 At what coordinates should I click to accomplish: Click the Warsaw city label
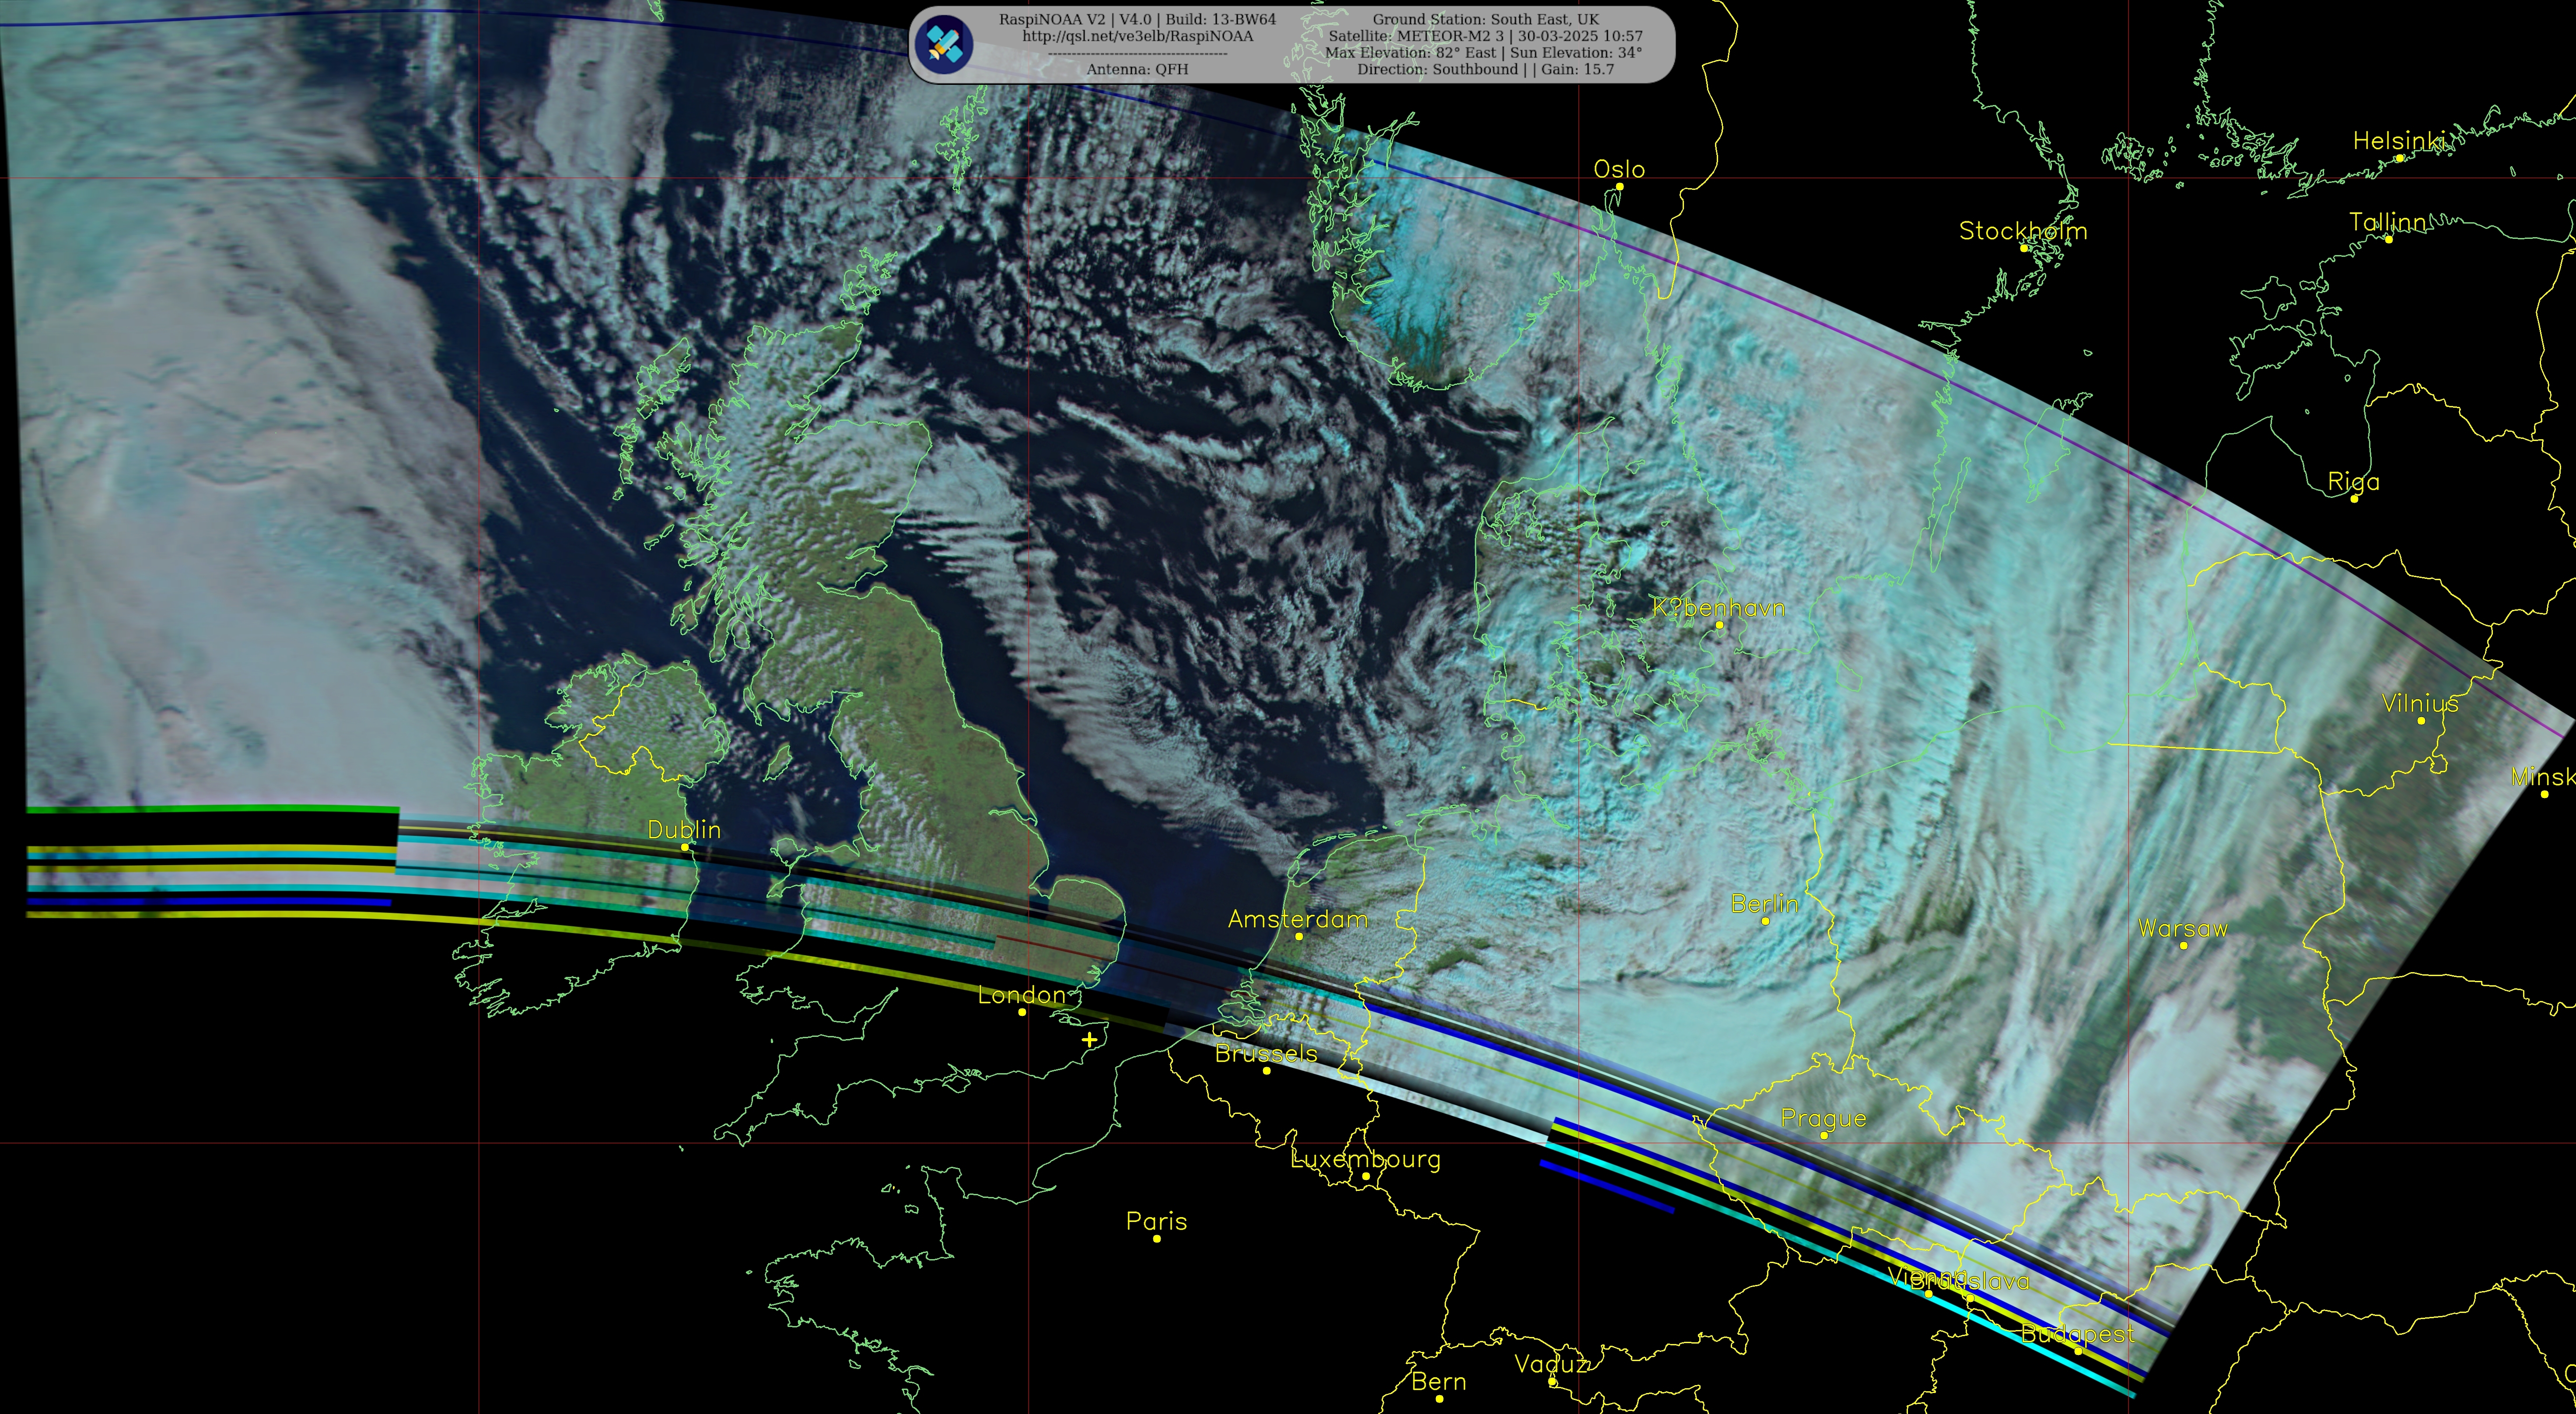(2183, 928)
